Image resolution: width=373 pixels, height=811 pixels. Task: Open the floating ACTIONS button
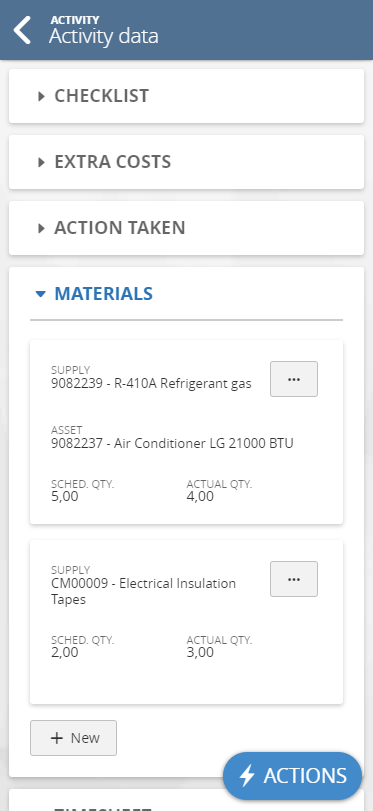click(x=292, y=776)
